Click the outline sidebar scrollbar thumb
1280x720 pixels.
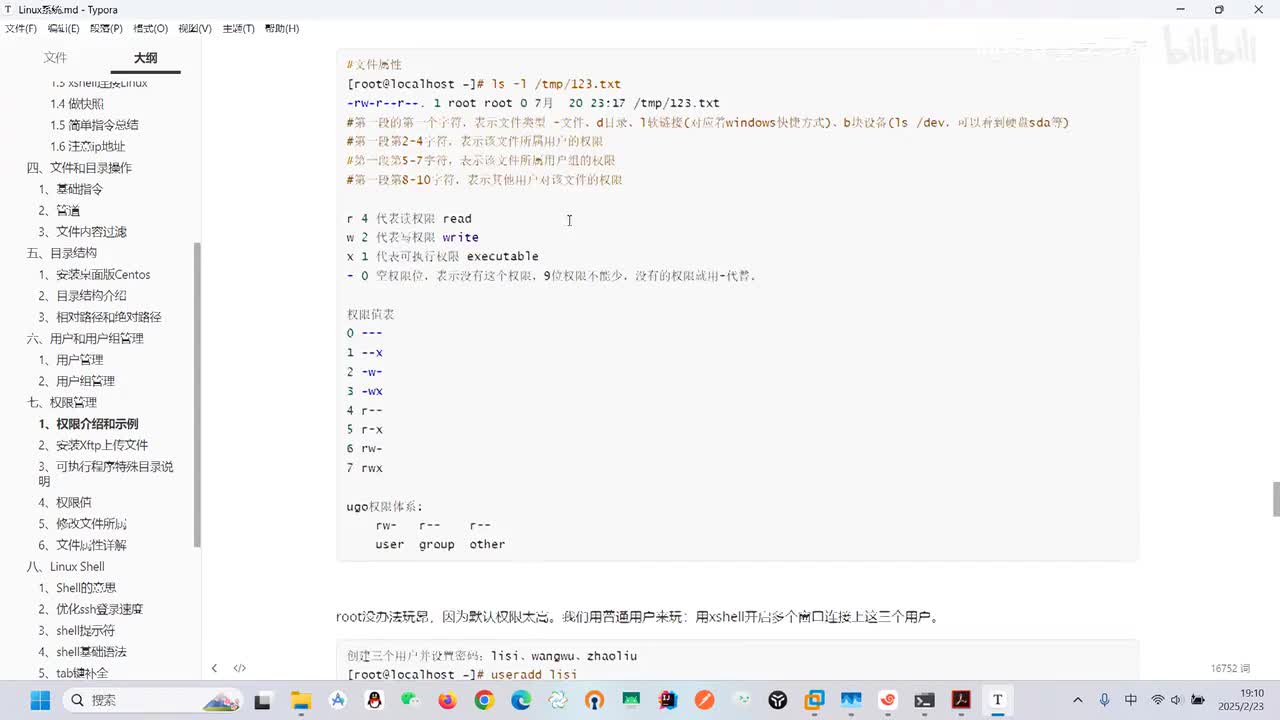197,395
